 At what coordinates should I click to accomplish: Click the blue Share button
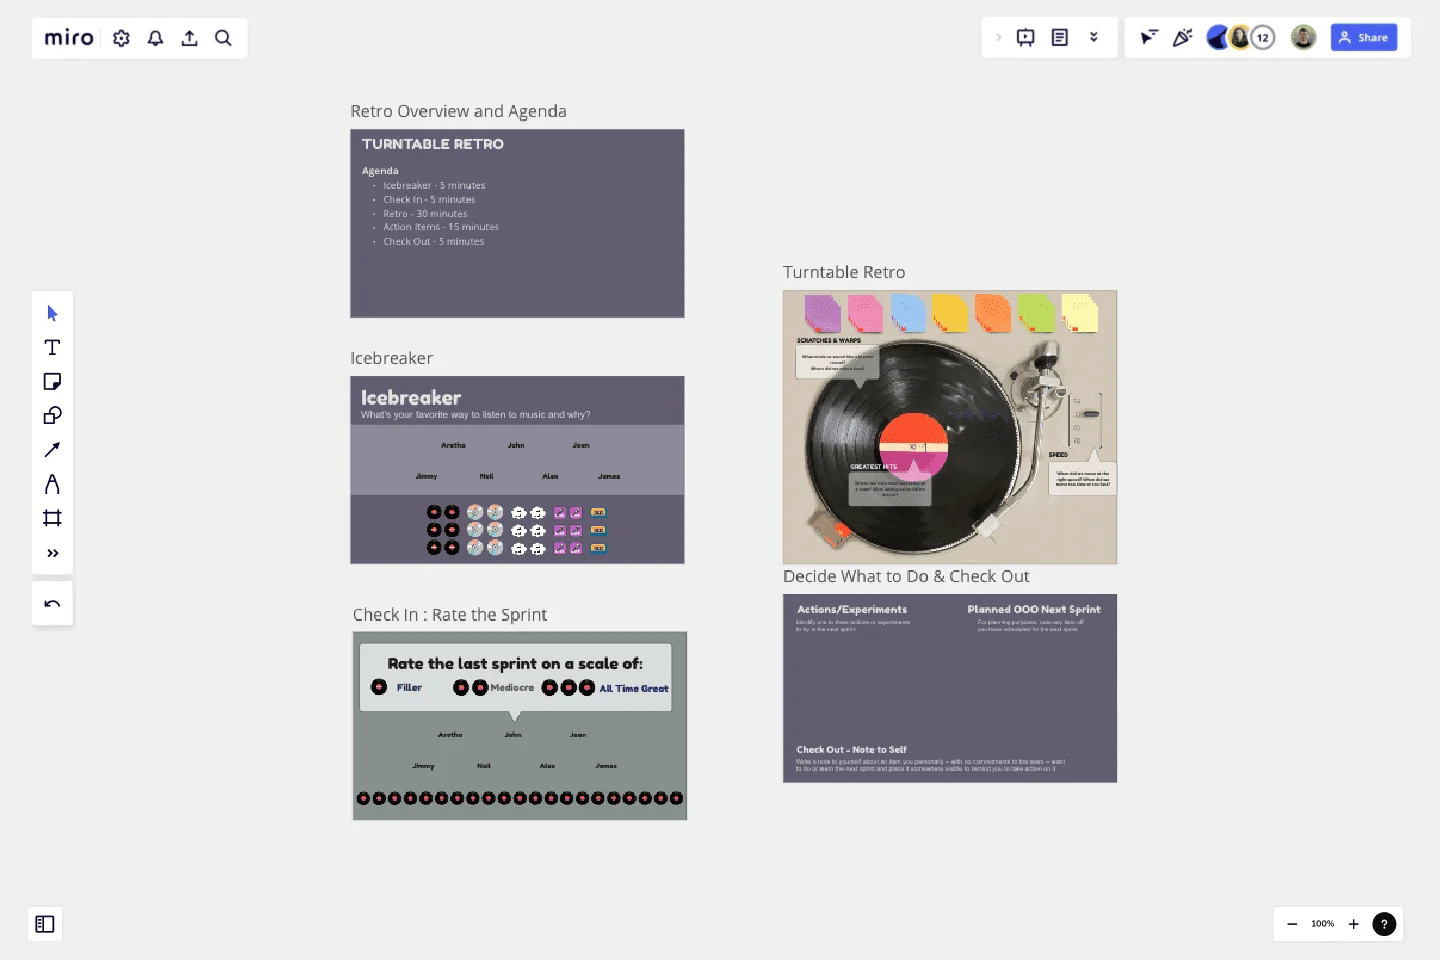tap(1364, 38)
